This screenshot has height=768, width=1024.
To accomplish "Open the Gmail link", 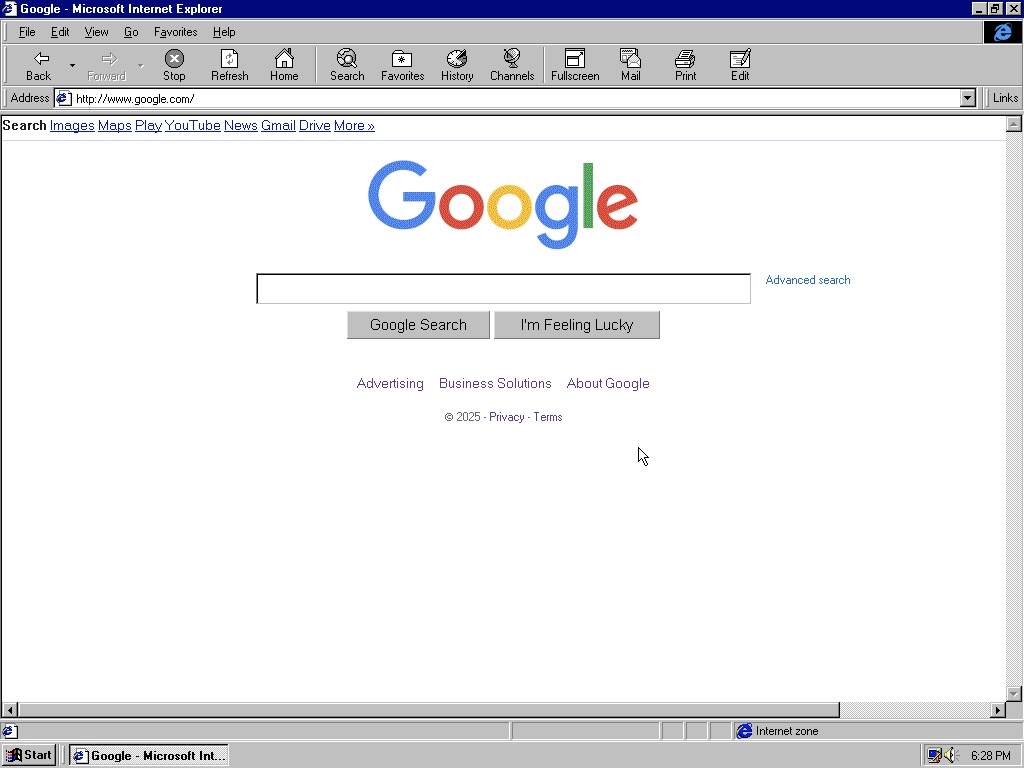I will pyautogui.click(x=278, y=125).
